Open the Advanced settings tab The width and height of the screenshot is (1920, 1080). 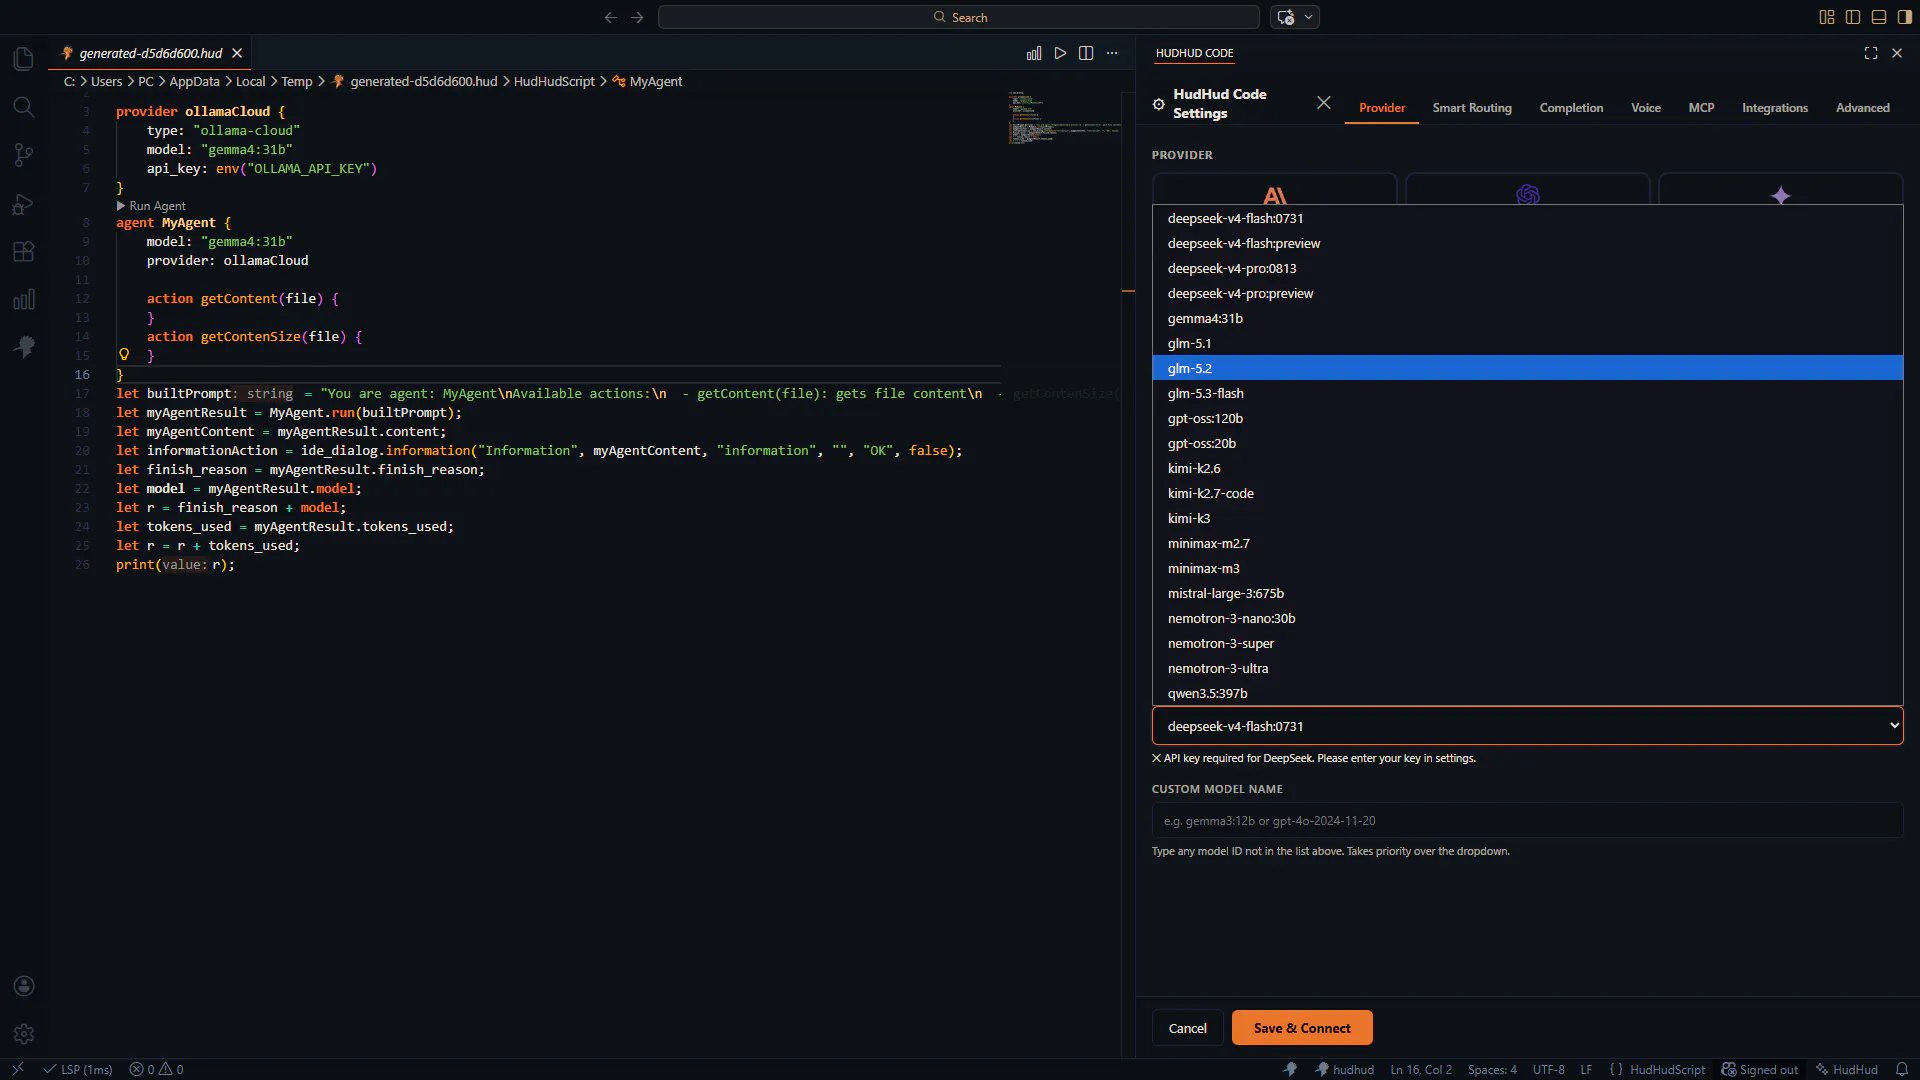(1862, 107)
